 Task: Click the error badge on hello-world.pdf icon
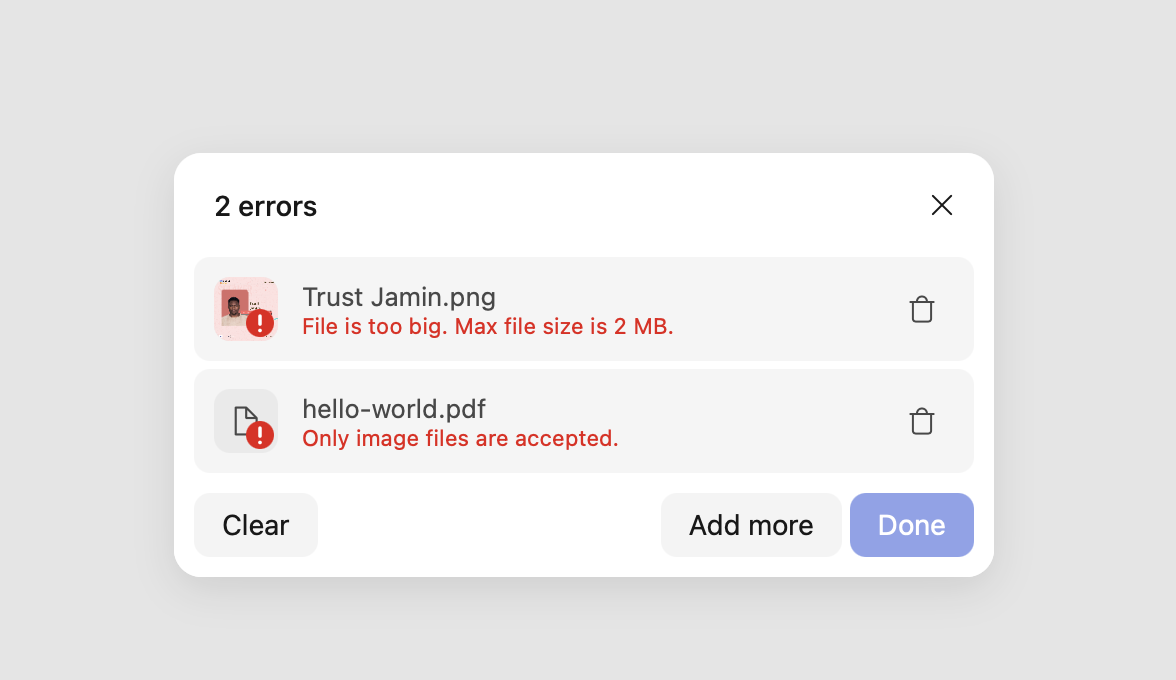tap(260, 435)
